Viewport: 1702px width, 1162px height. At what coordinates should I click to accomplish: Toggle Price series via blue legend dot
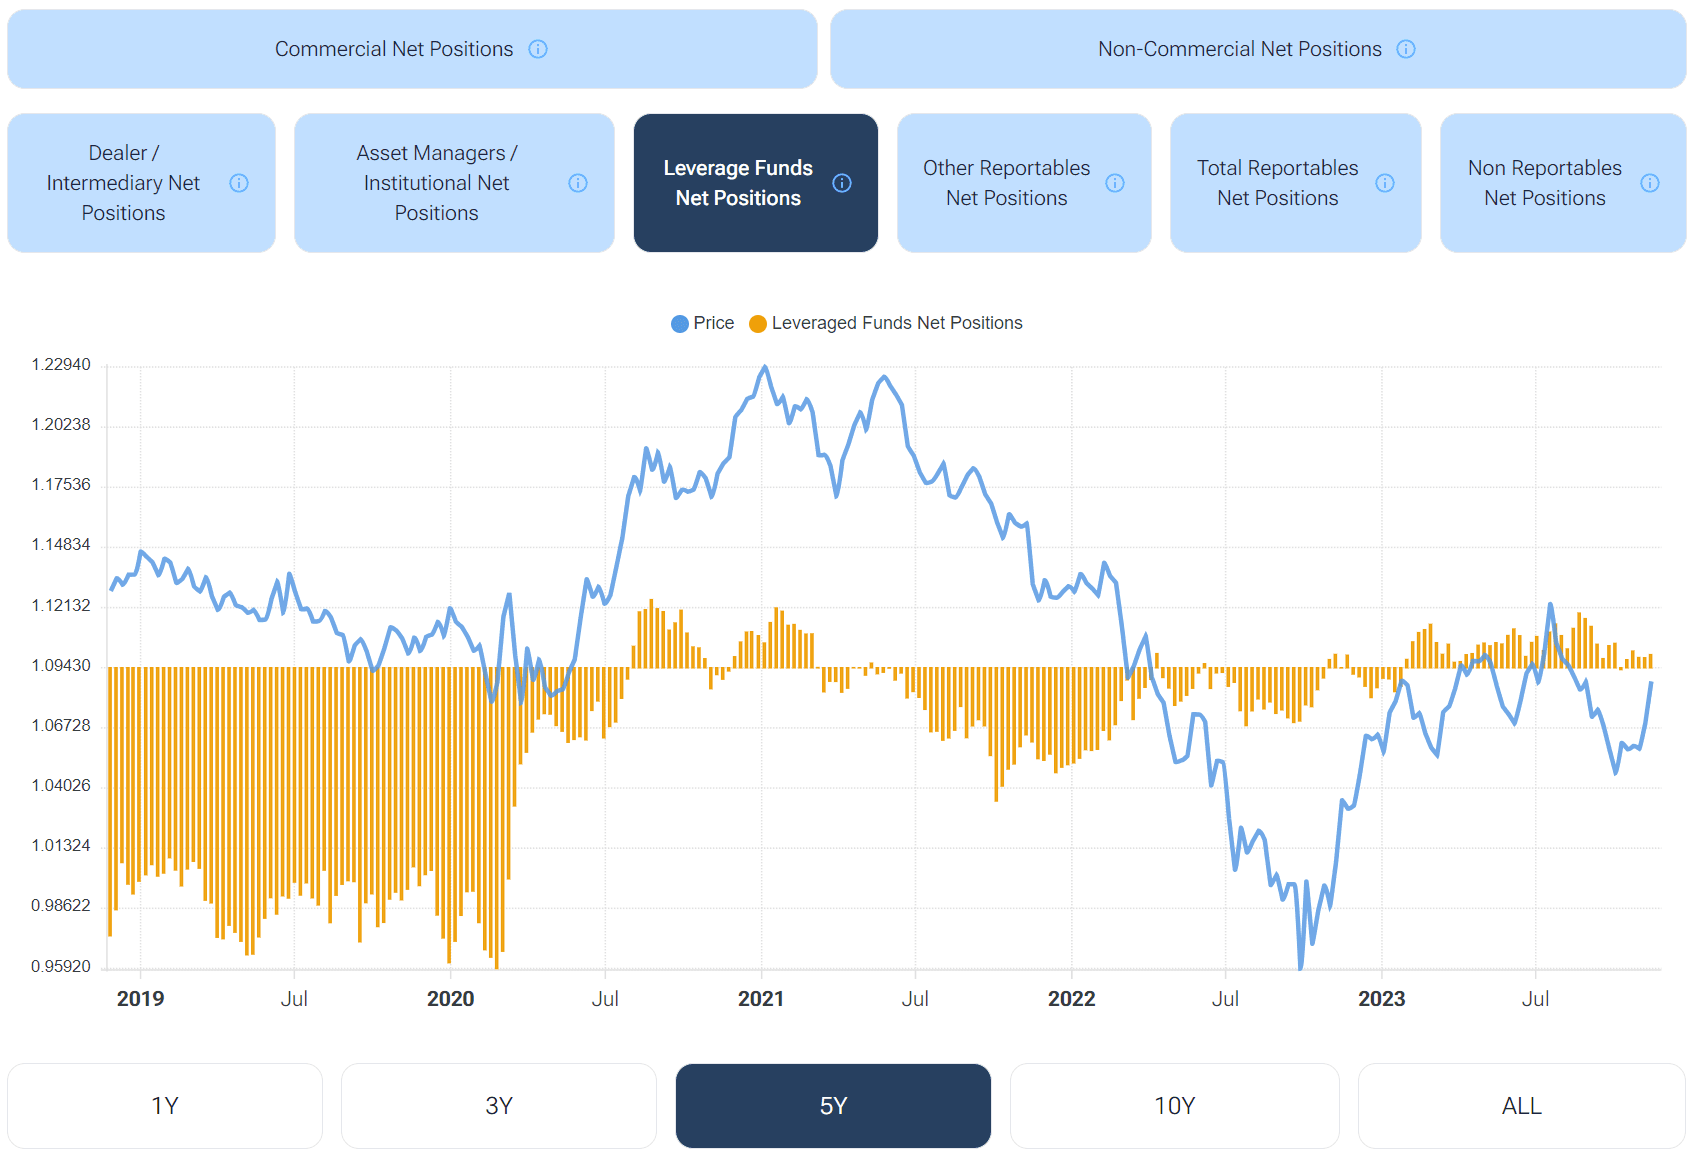pyautogui.click(x=680, y=324)
